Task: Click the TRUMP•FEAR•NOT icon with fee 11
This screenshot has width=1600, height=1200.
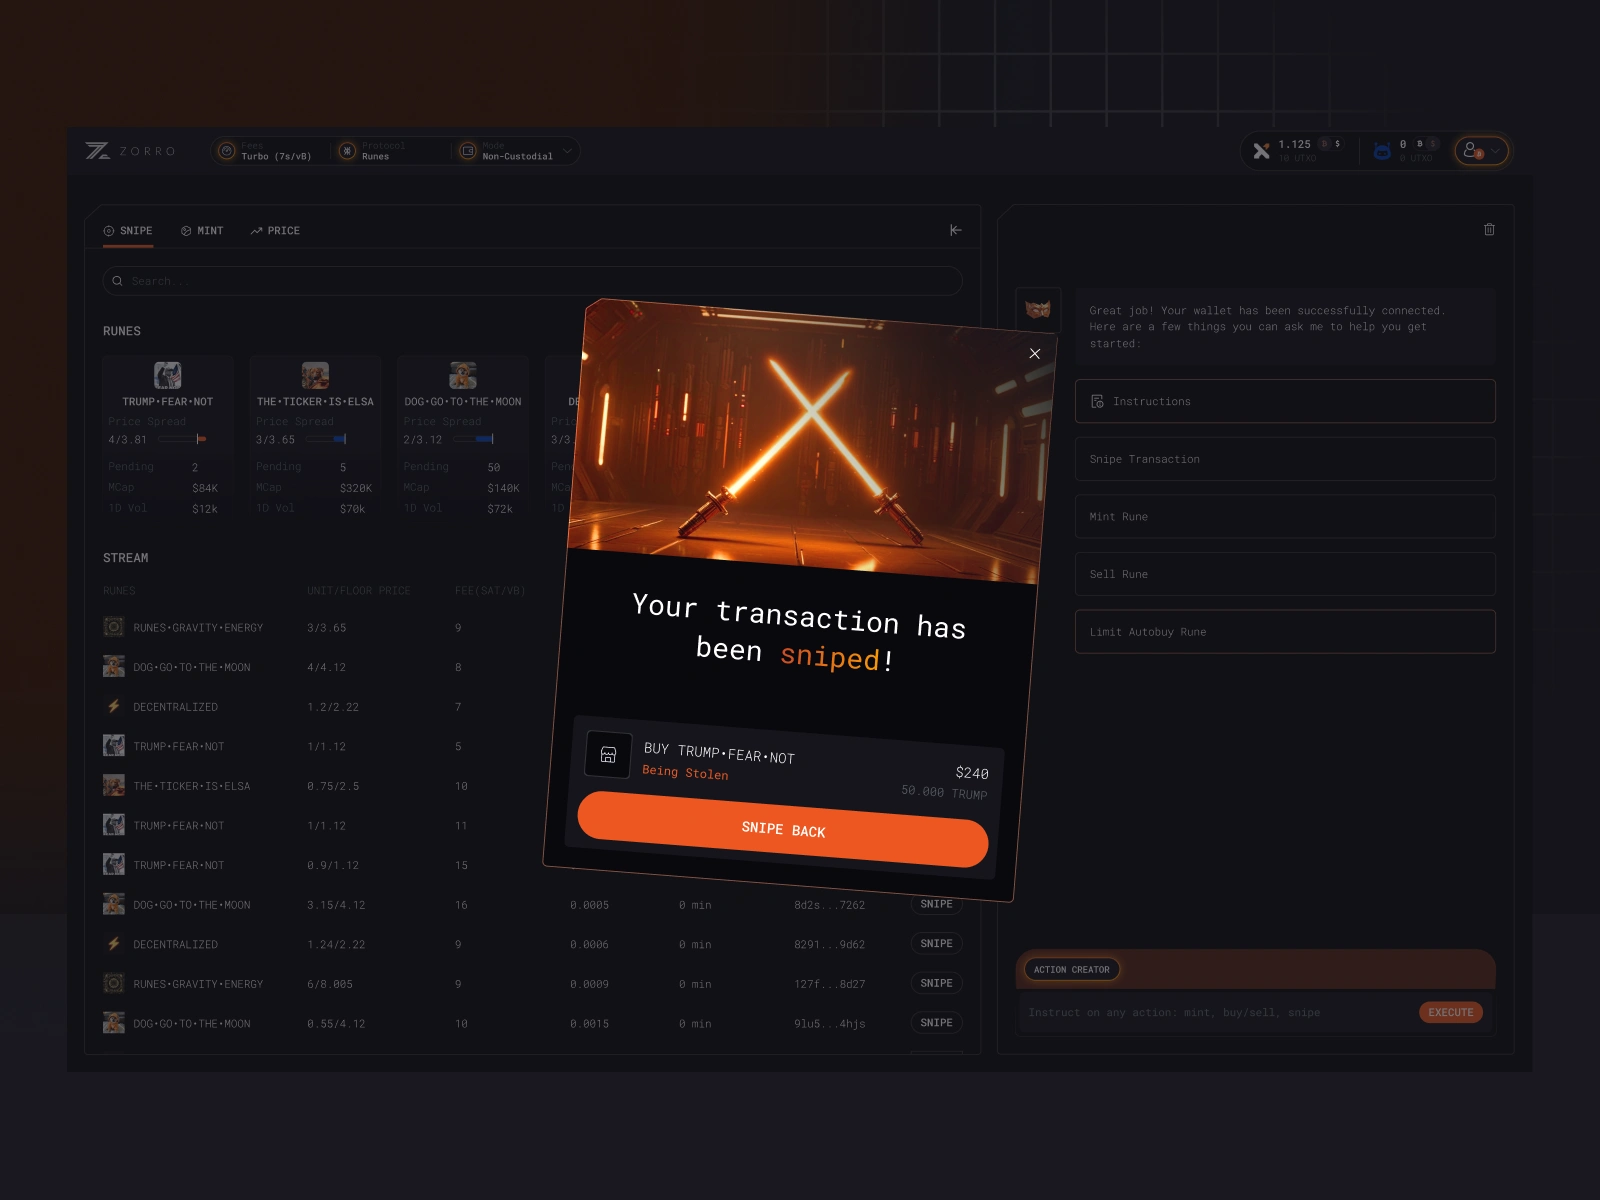Action: 114,825
